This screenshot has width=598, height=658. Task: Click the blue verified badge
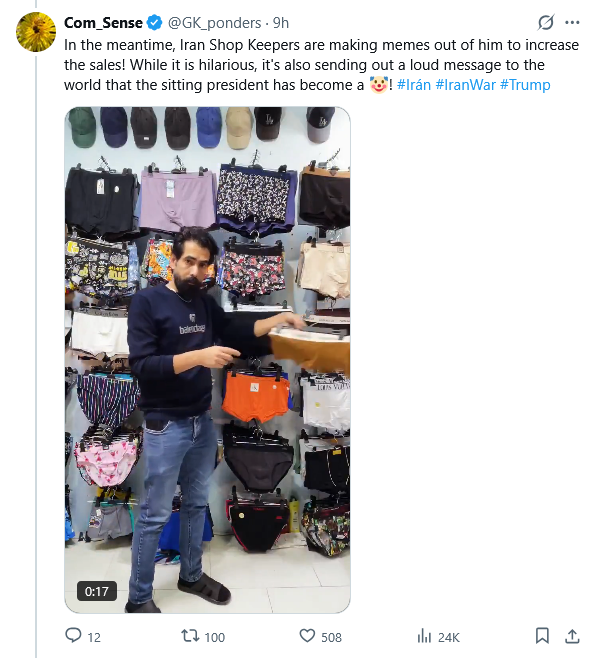(155, 23)
